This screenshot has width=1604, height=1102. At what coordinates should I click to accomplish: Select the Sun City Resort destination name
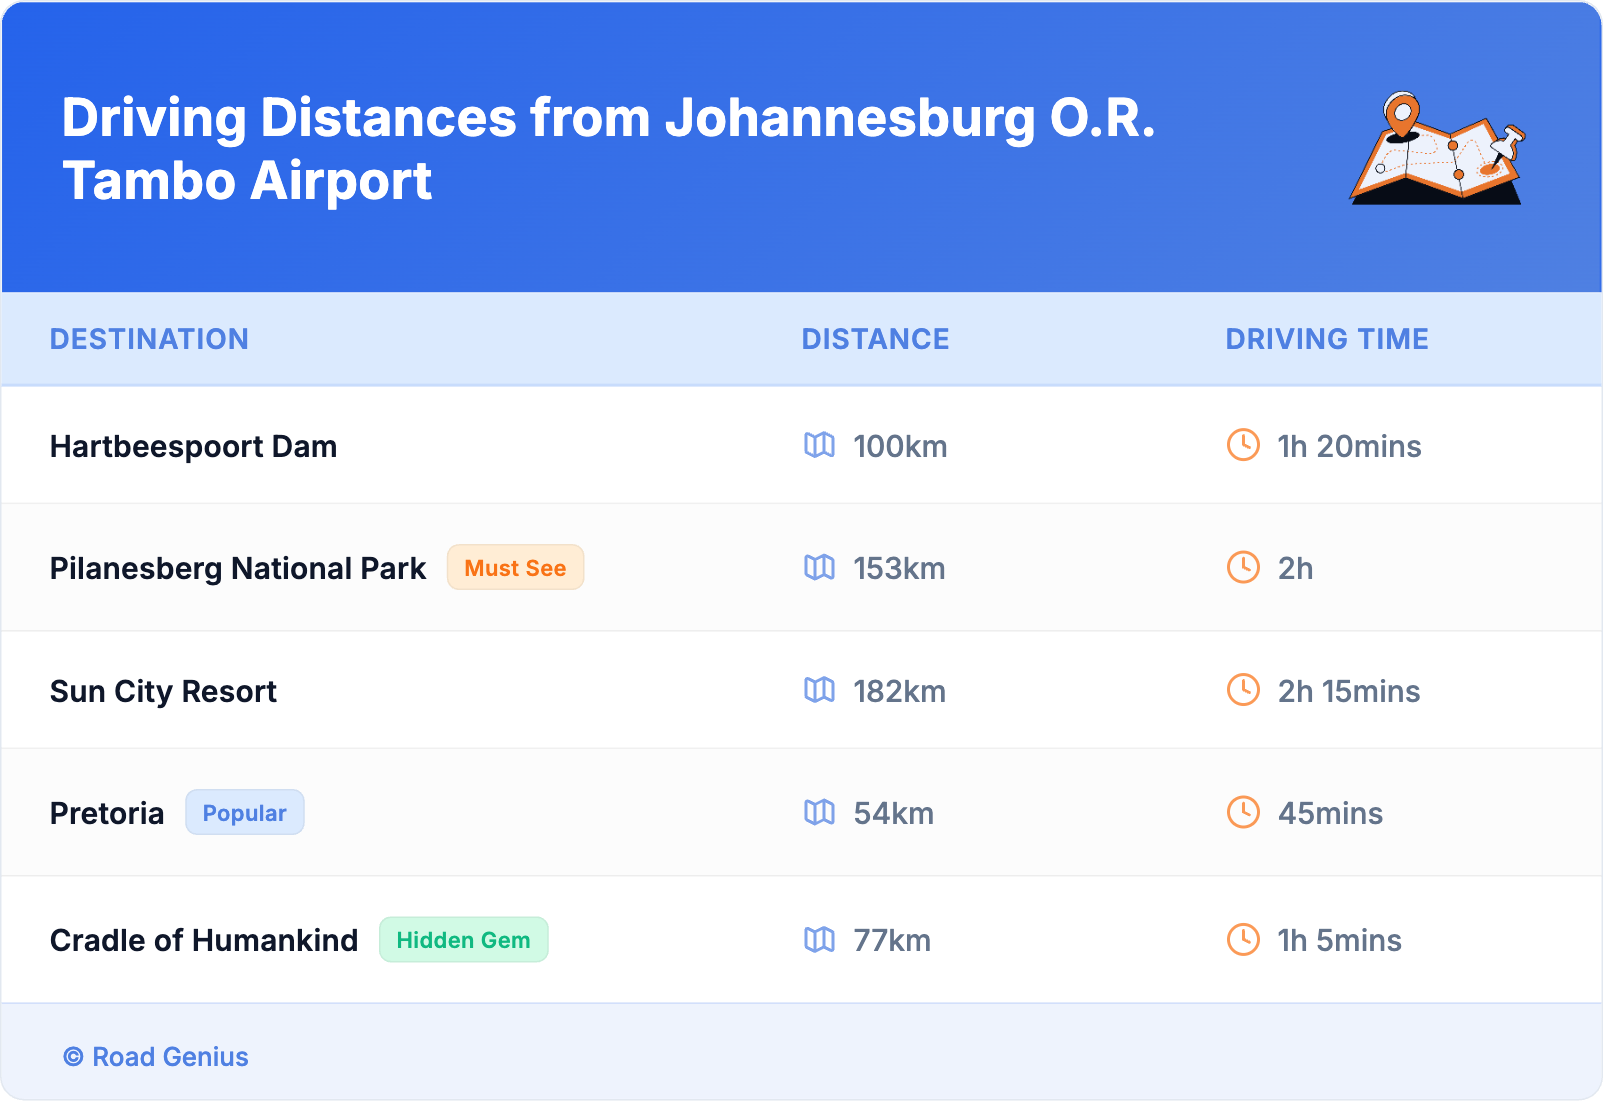tap(163, 691)
